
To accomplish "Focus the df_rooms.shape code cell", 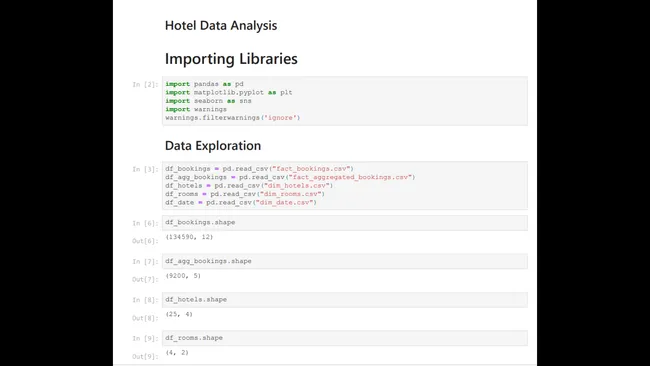I will [345, 338].
